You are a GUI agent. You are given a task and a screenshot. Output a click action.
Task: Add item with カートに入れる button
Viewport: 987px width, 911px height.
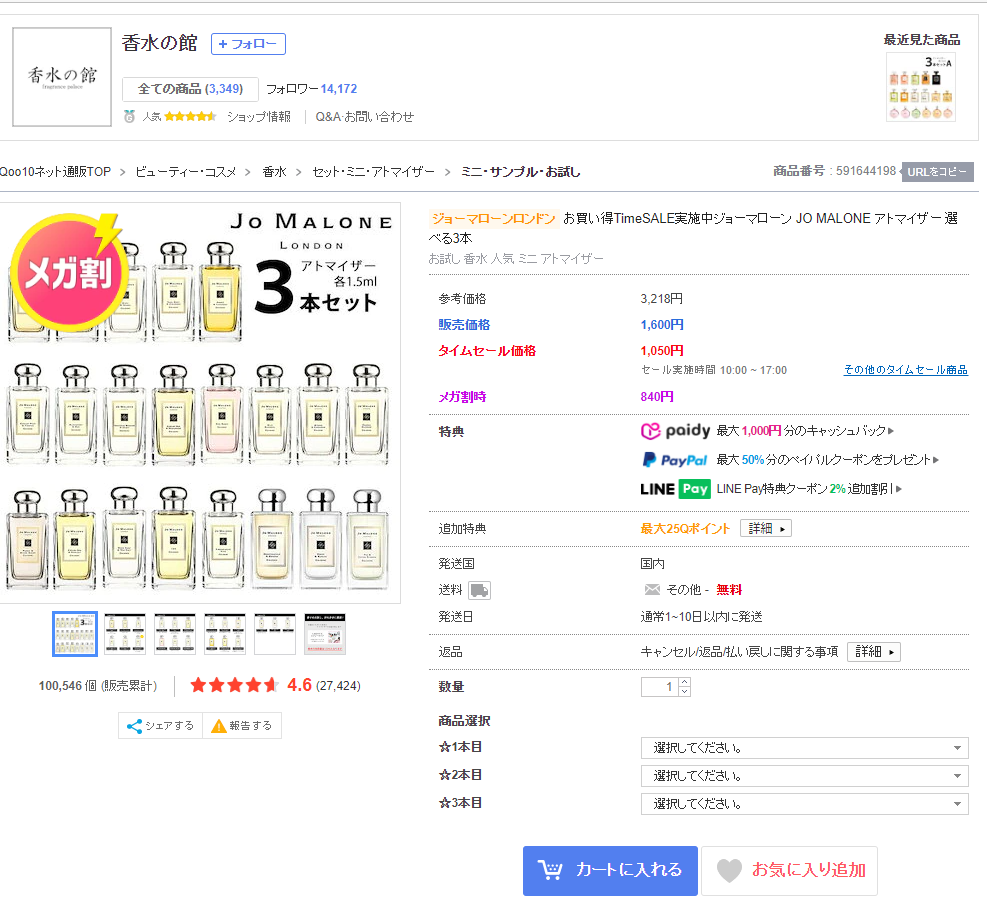(610, 871)
